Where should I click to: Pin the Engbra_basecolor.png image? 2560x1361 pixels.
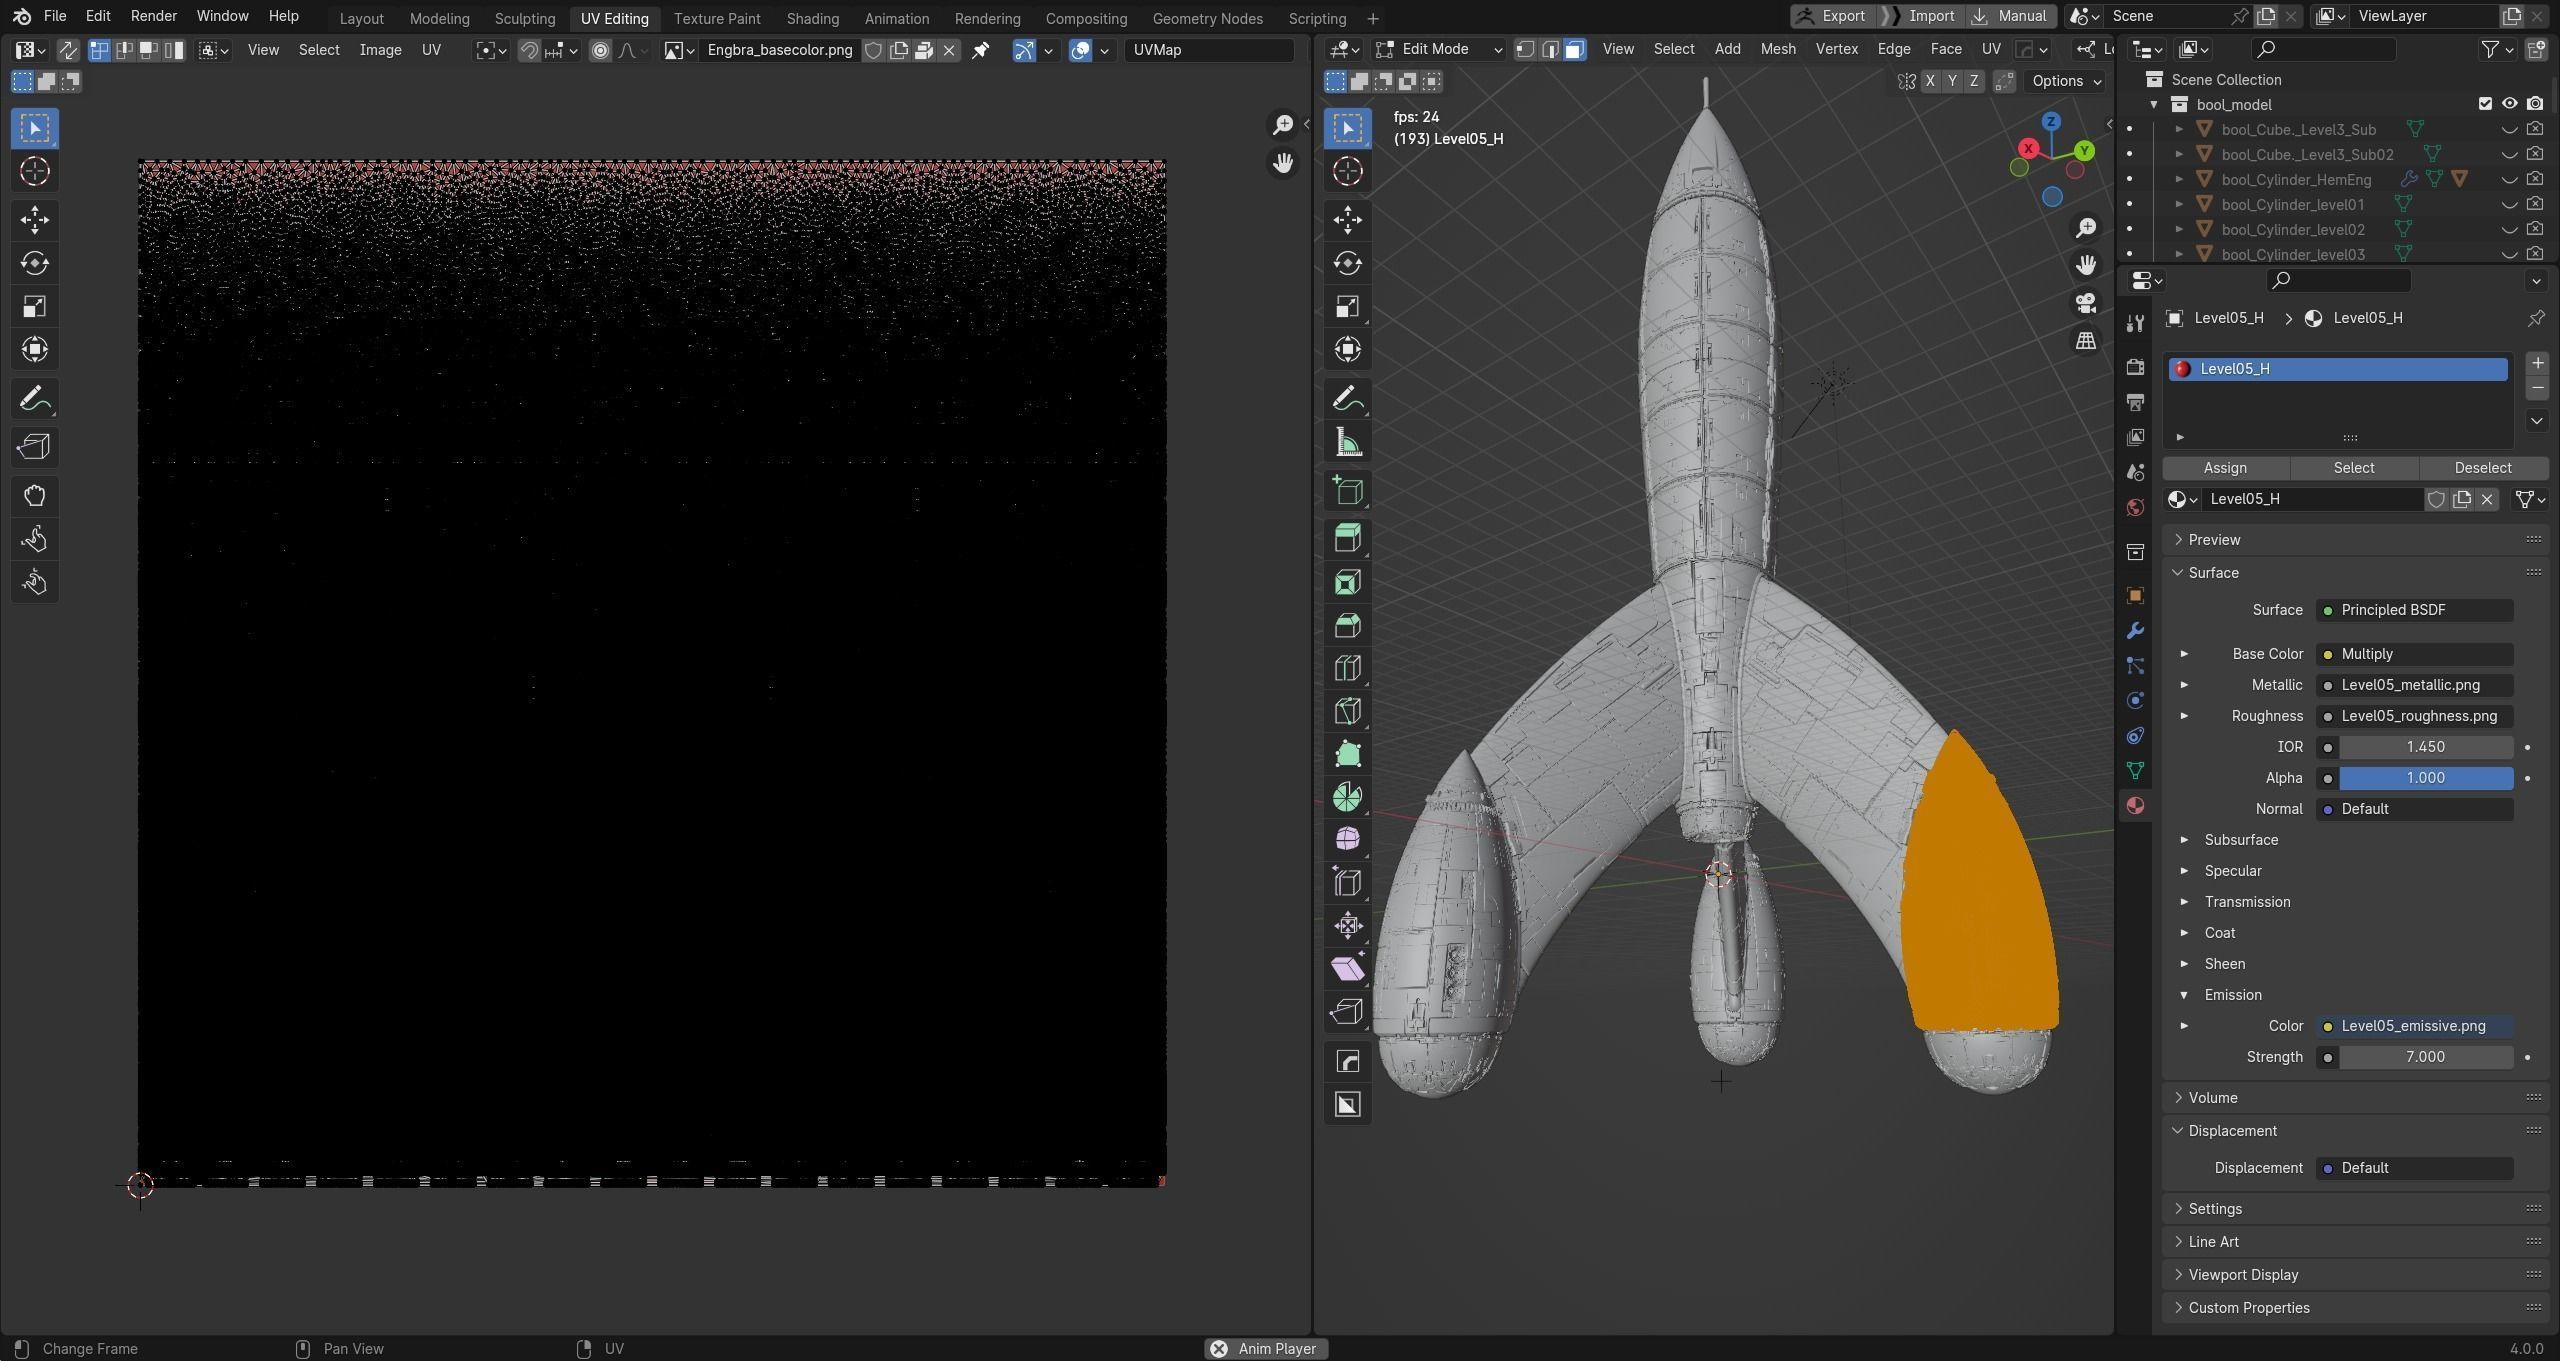(x=980, y=50)
